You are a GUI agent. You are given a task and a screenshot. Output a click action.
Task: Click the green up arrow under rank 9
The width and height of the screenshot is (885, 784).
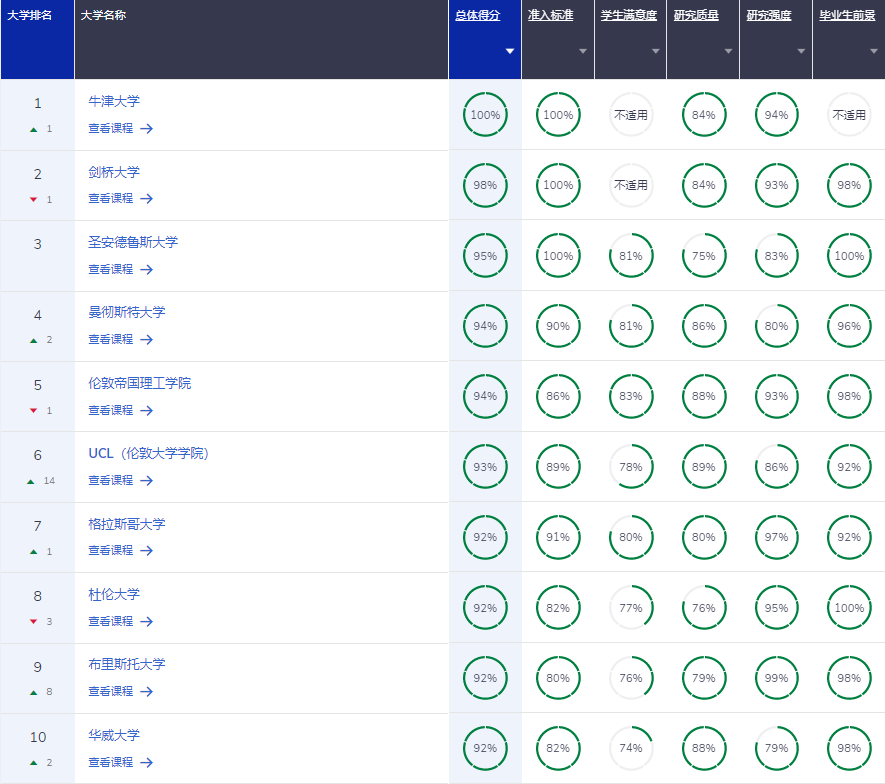[33, 693]
